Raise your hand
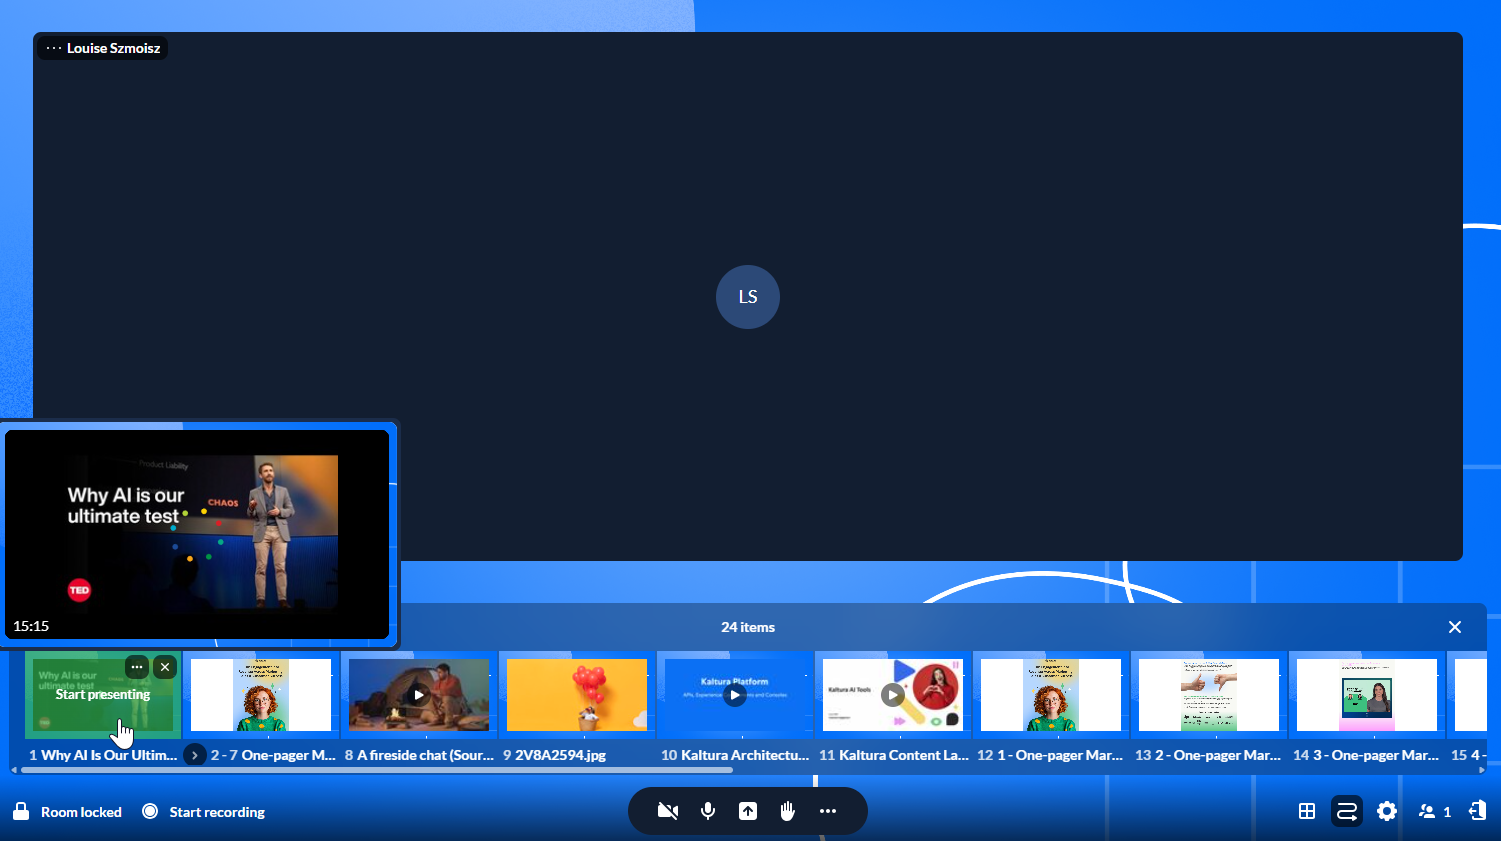Screen dimensions: 1501x841 tap(788, 811)
